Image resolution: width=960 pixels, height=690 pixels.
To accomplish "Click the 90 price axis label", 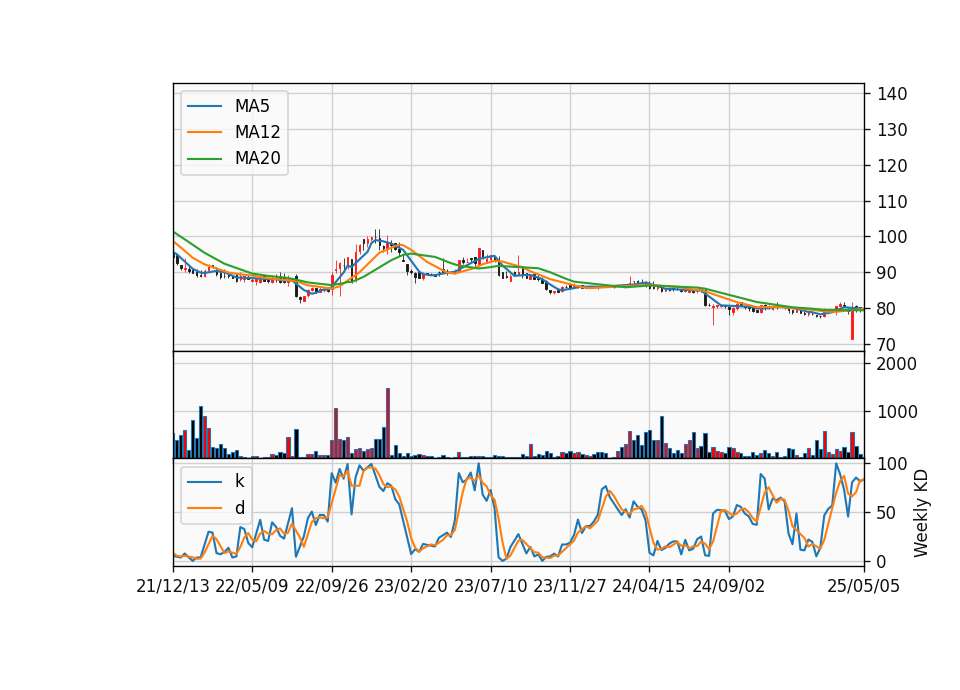I will point(887,273).
